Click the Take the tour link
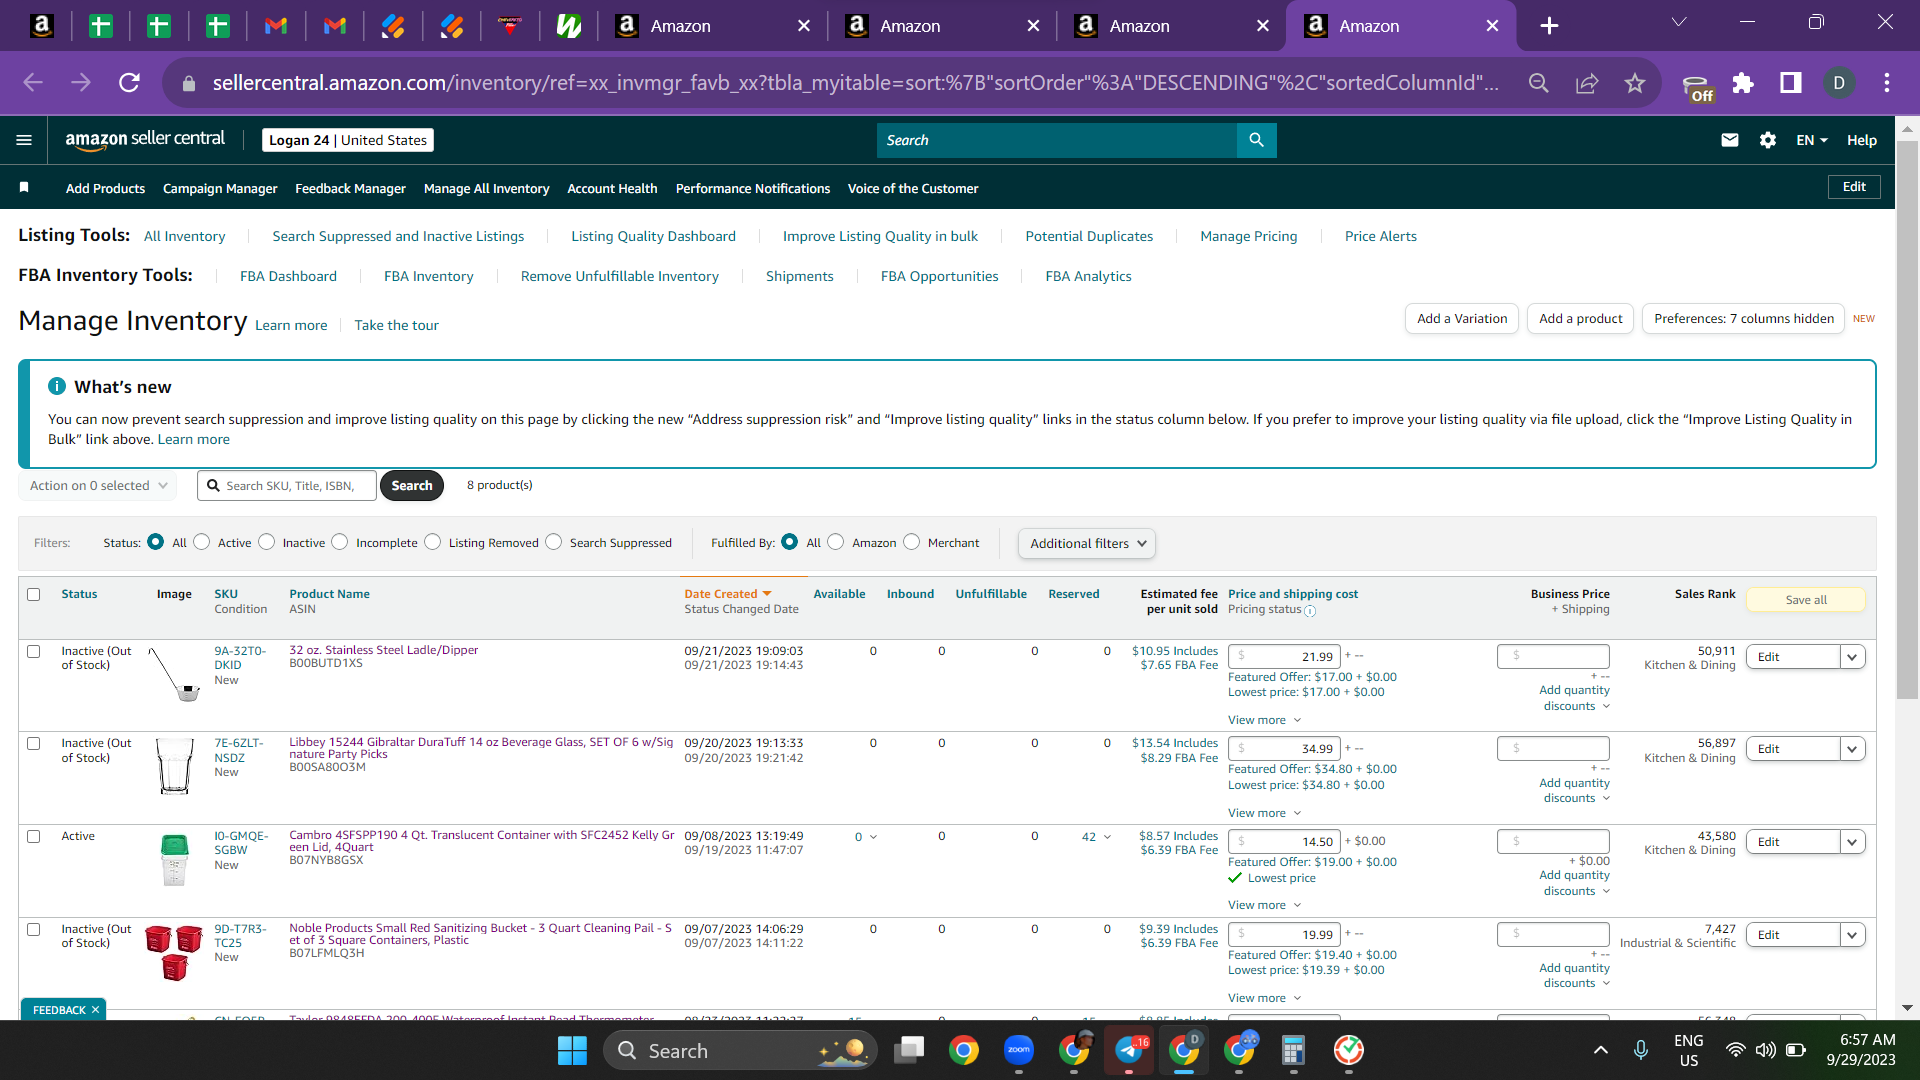This screenshot has height=1080, width=1920. coord(396,325)
